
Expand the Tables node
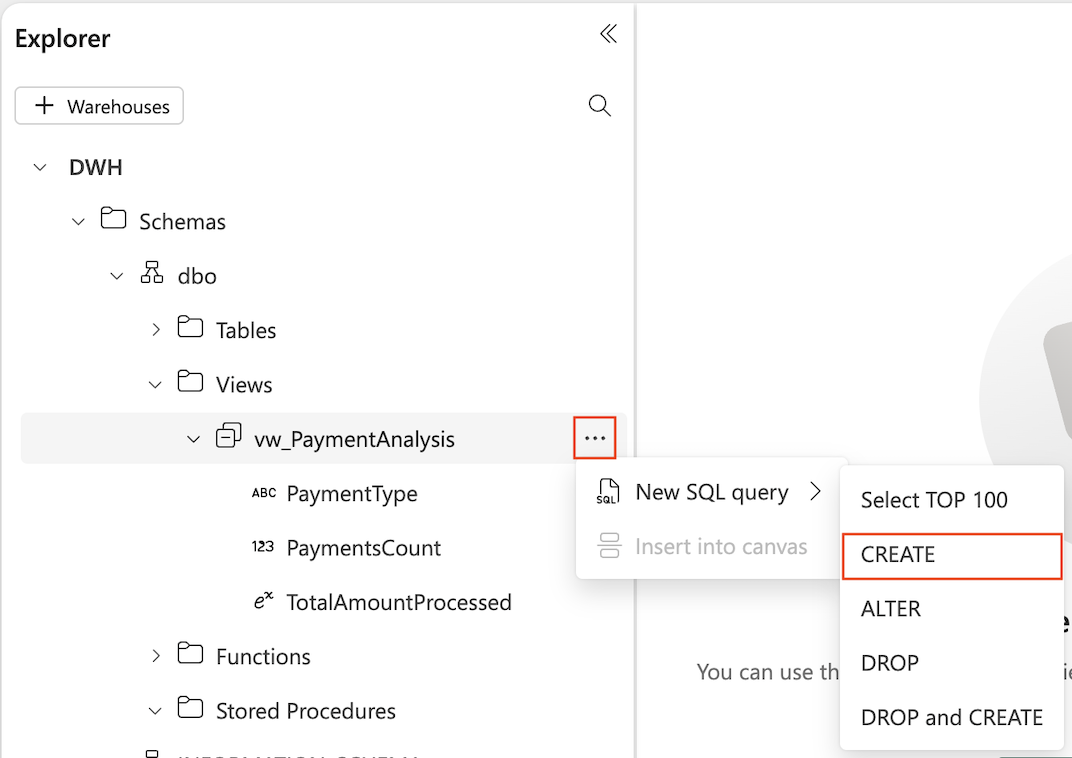tap(157, 329)
